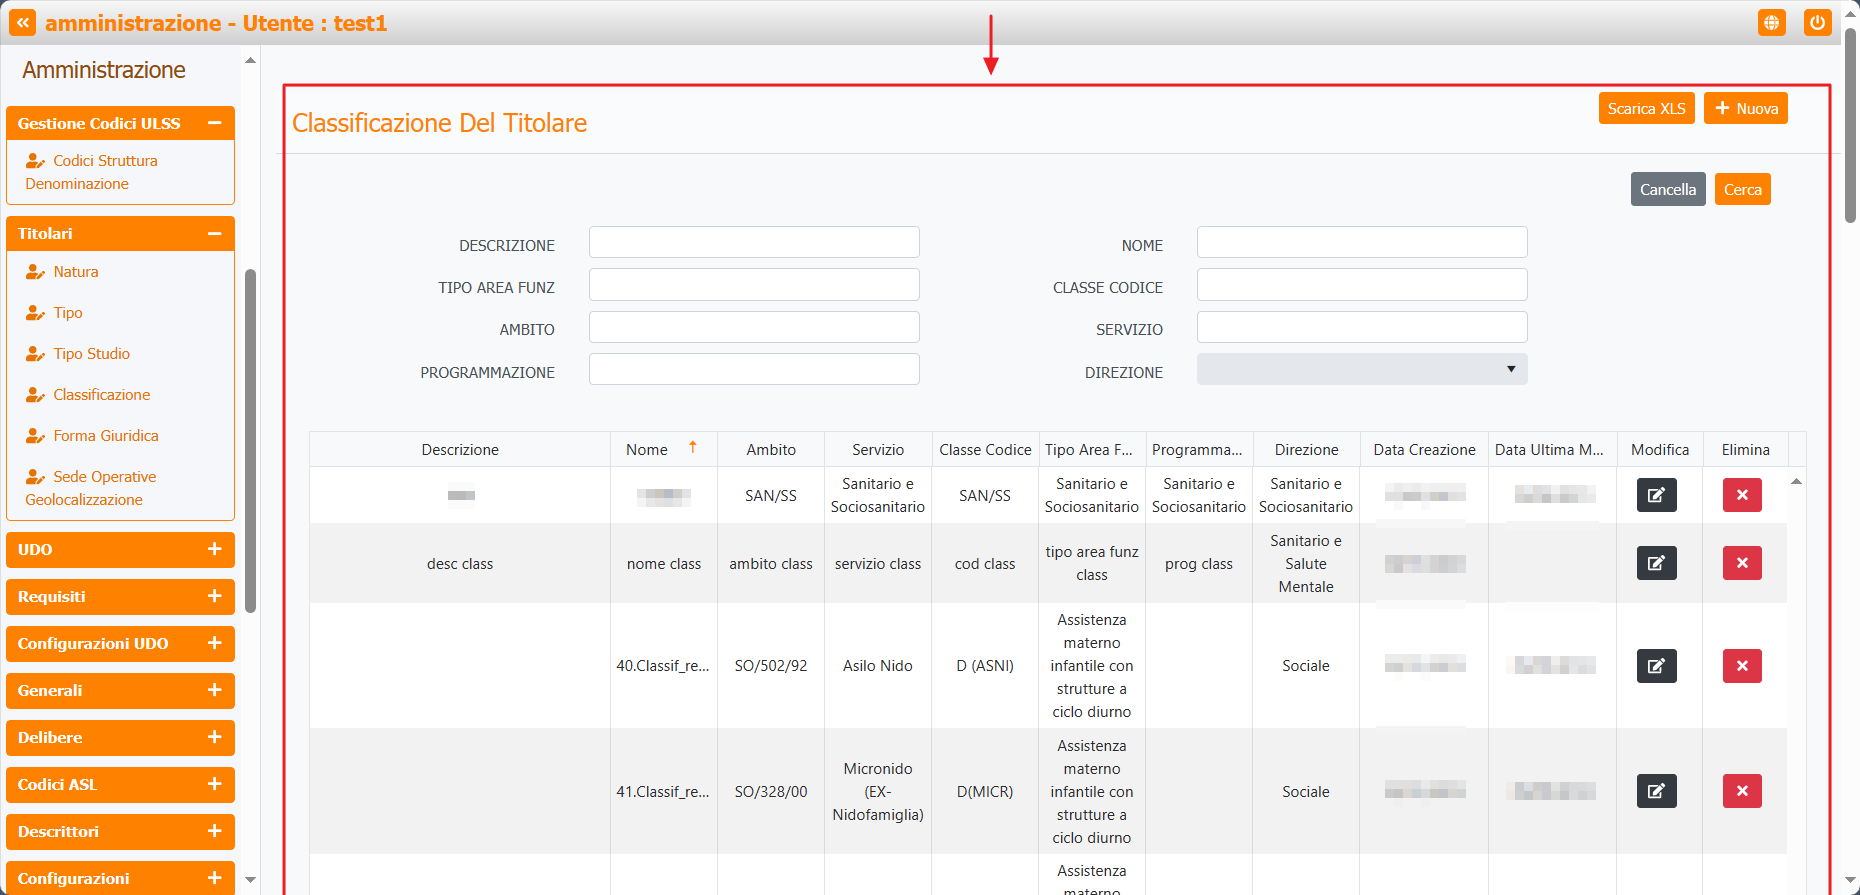
Task: Open the DIREZIONE dropdown
Action: pyautogui.click(x=1361, y=369)
